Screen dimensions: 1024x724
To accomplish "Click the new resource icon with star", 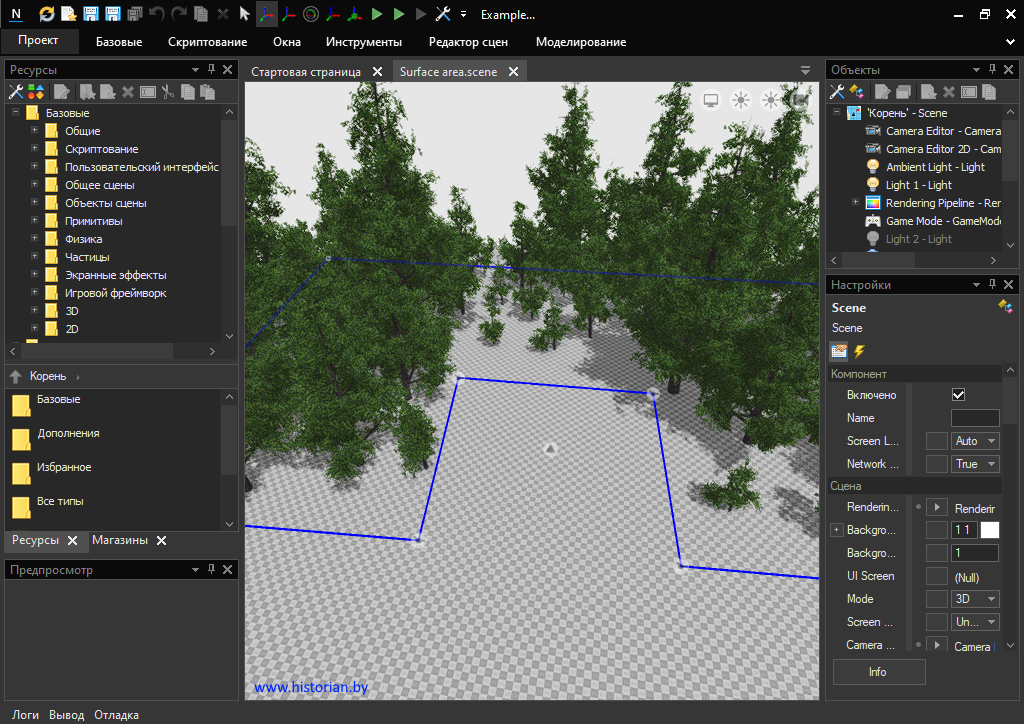I will [x=68, y=14].
